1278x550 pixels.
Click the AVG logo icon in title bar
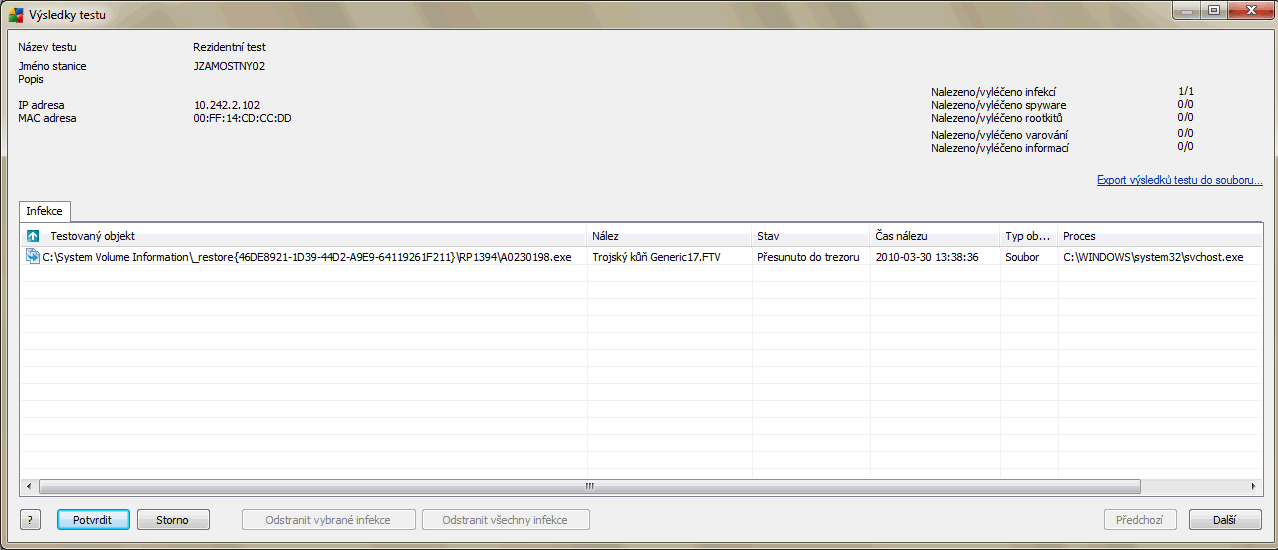pyautogui.click(x=16, y=15)
